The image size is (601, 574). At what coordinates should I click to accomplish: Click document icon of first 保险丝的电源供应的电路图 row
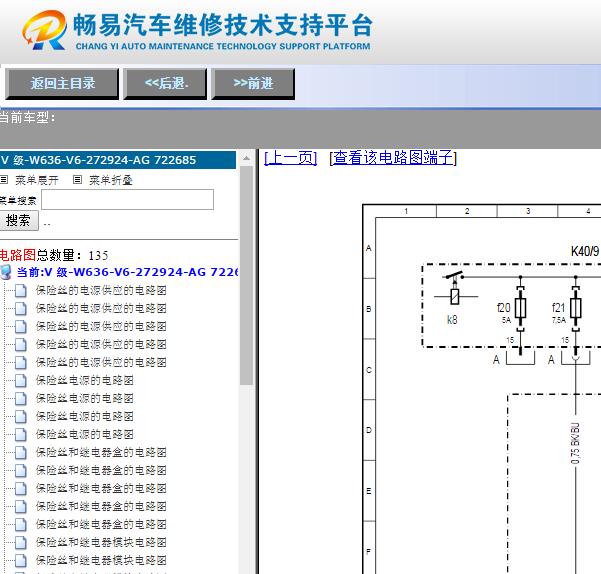pyautogui.click(x=21, y=290)
